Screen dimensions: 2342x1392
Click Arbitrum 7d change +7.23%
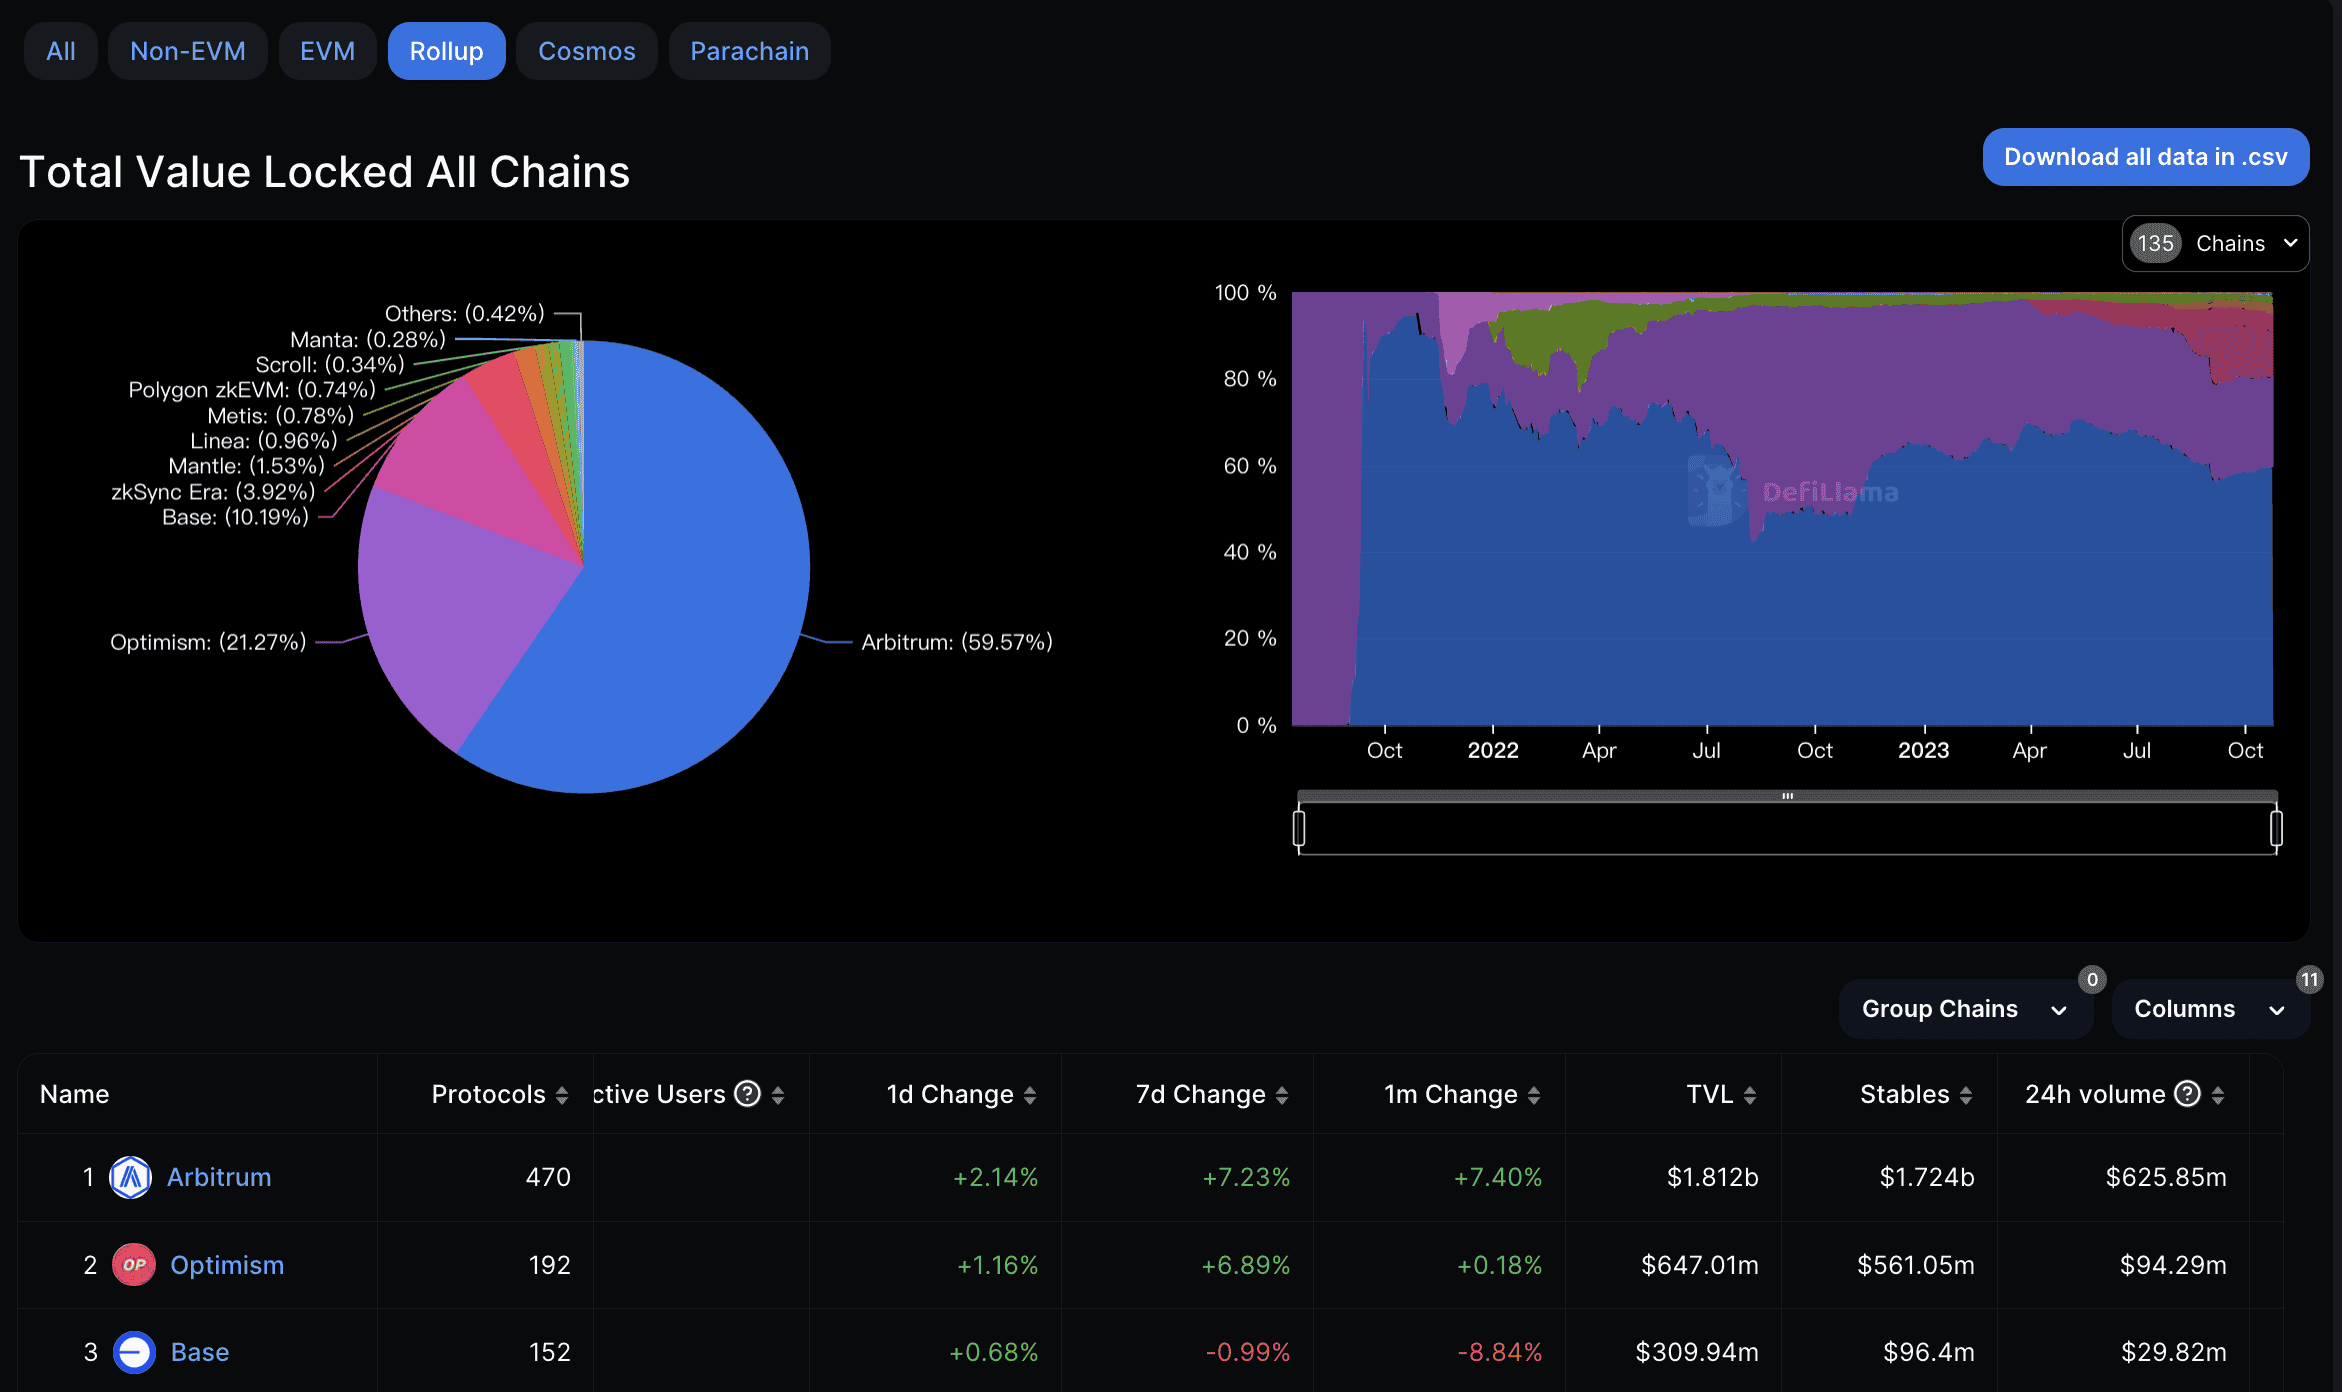[1246, 1177]
